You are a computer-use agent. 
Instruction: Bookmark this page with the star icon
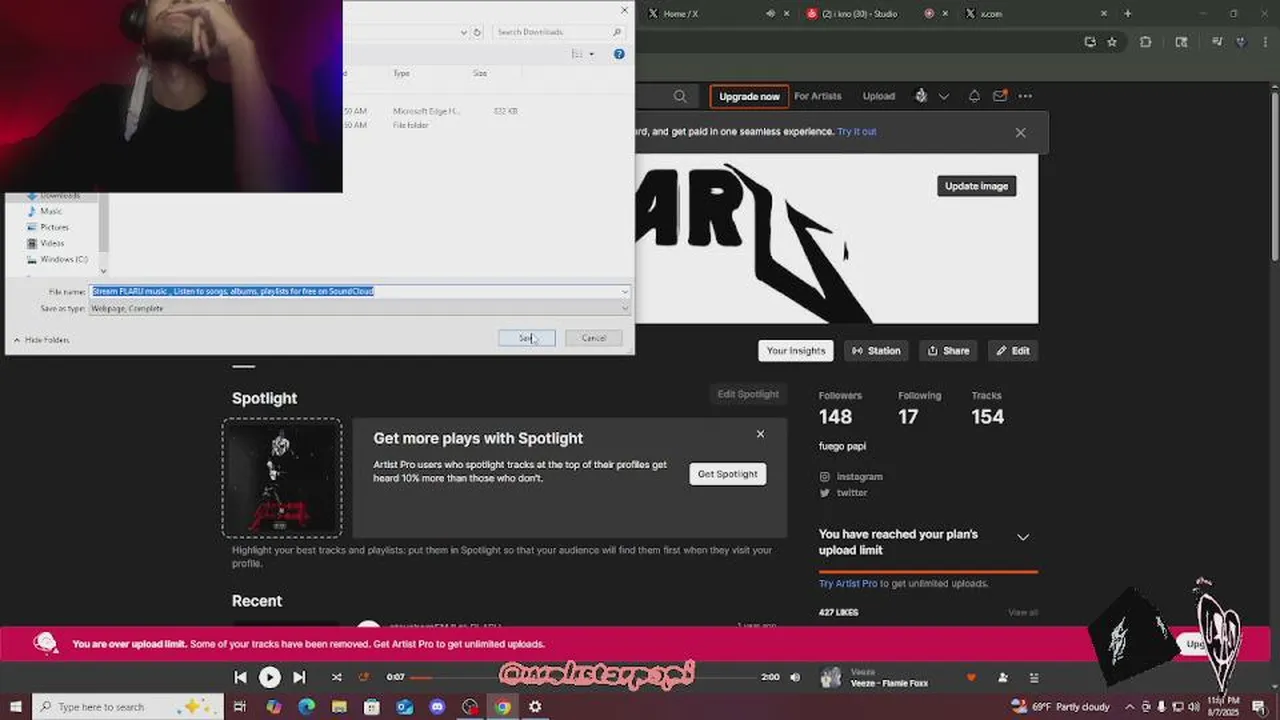tap(1111, 42)
